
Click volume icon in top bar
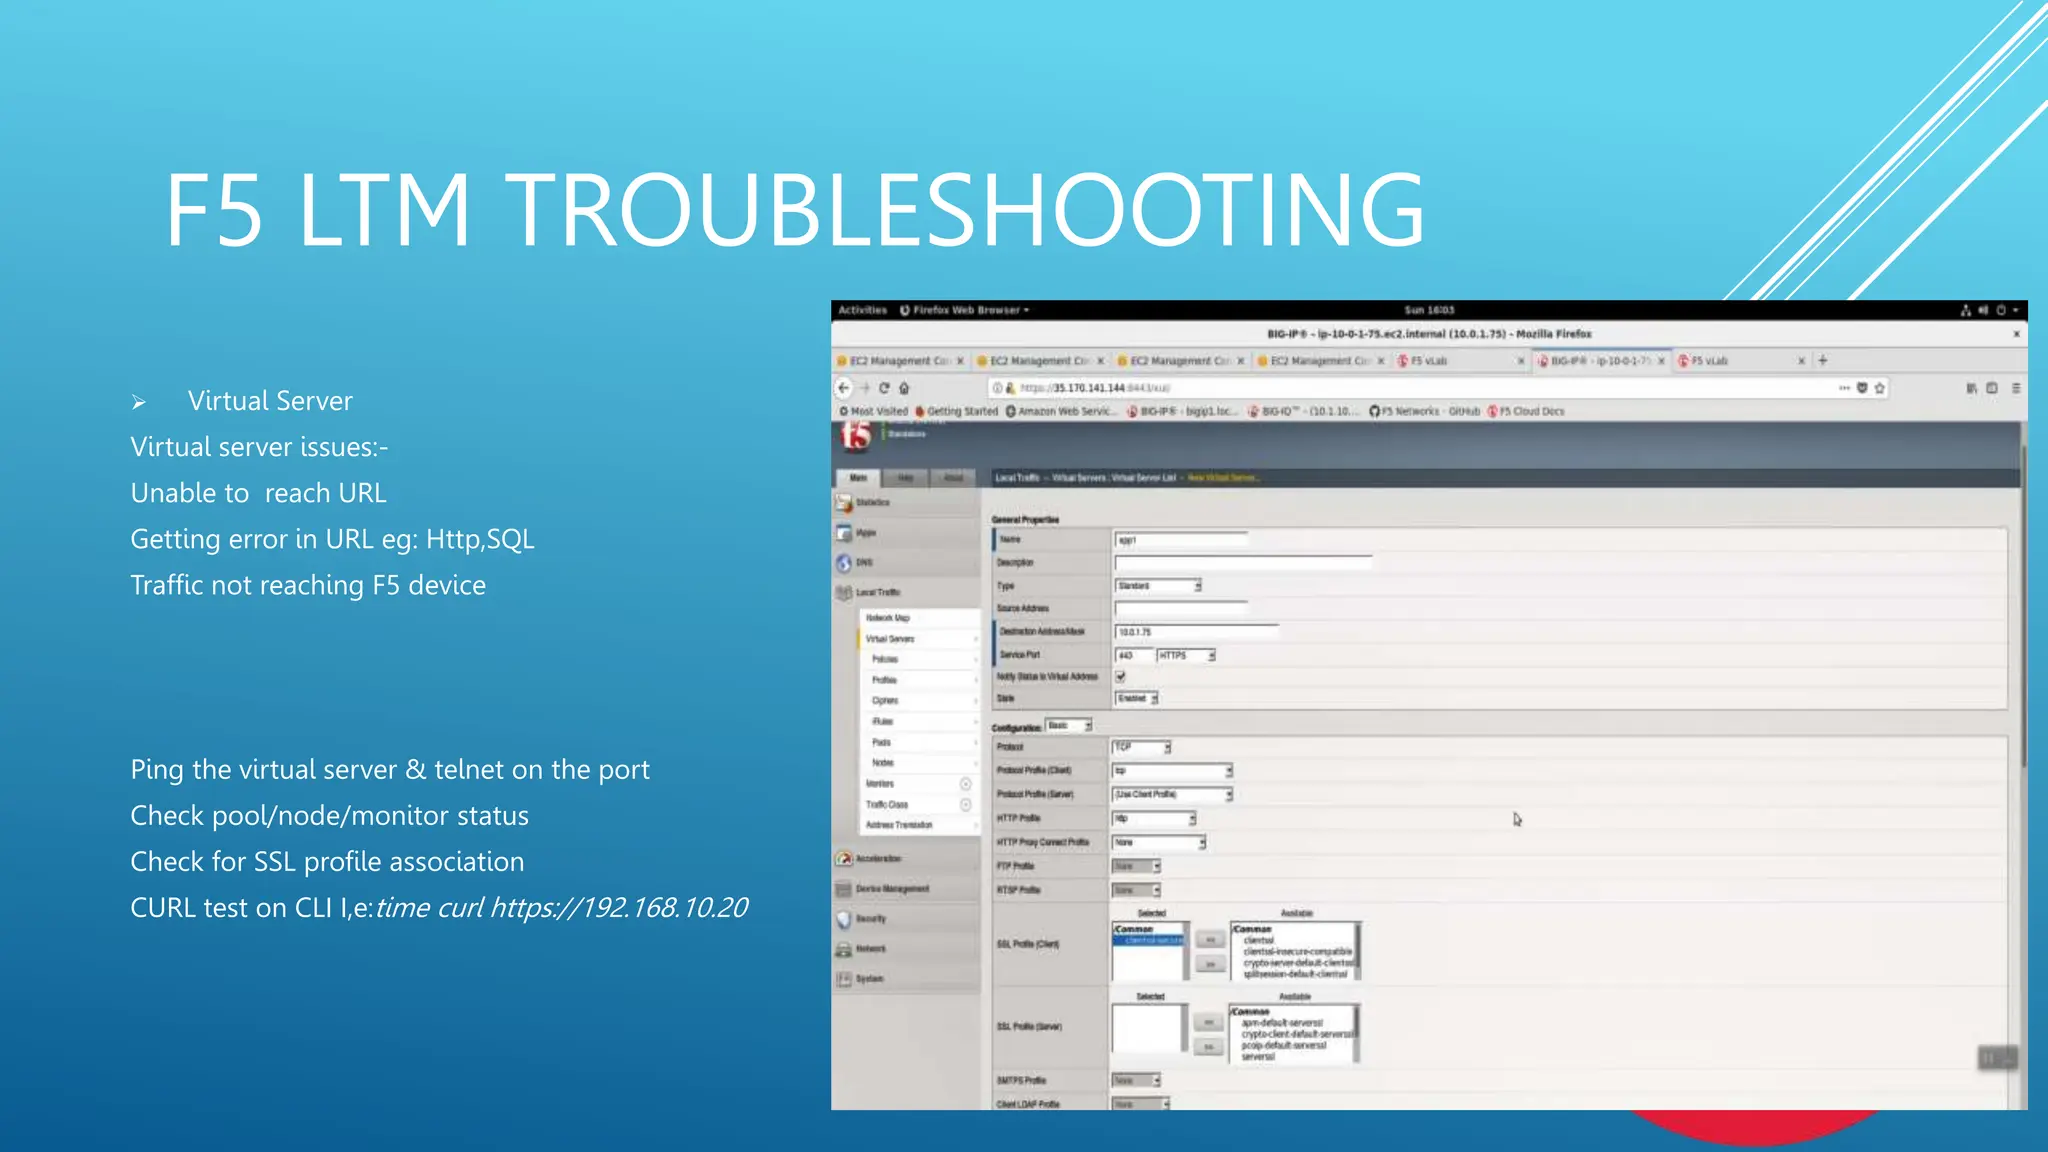tap(1984, 310)
